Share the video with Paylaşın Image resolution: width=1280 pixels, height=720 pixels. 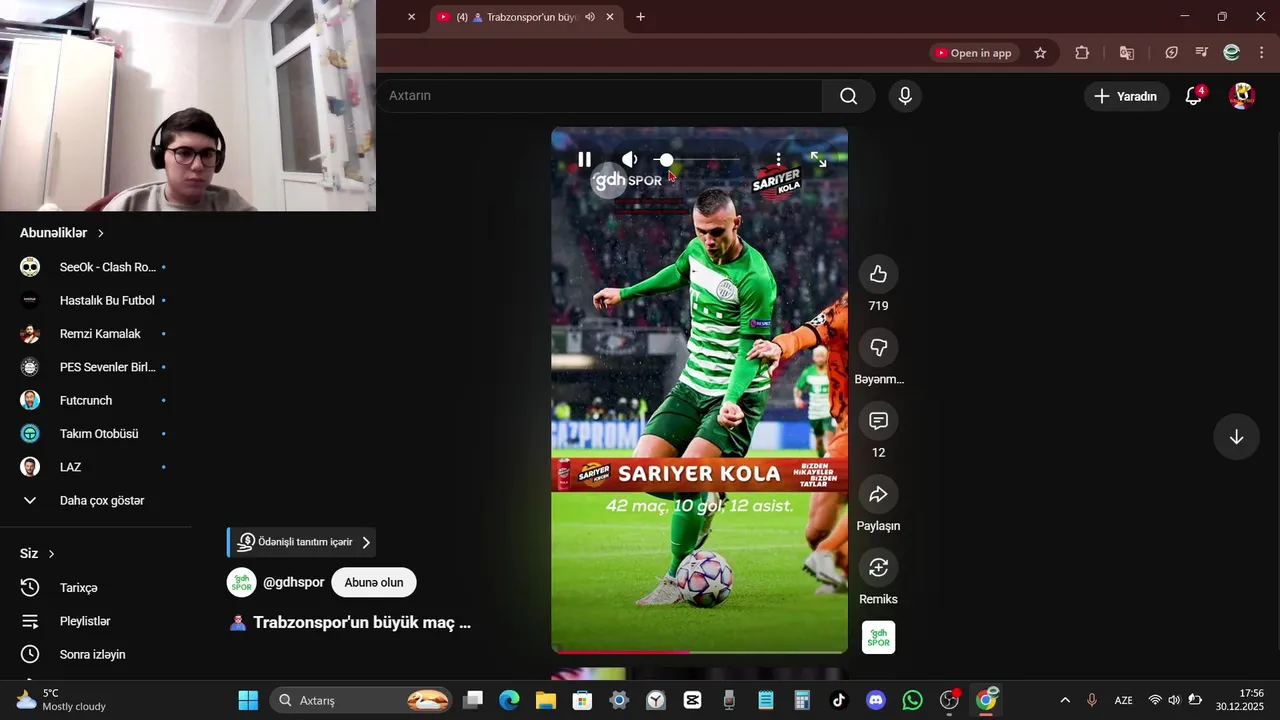[x=878, y=494]
